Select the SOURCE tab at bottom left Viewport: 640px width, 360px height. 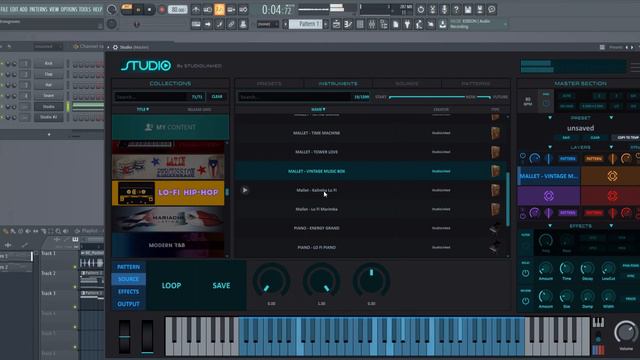point(129,279)
